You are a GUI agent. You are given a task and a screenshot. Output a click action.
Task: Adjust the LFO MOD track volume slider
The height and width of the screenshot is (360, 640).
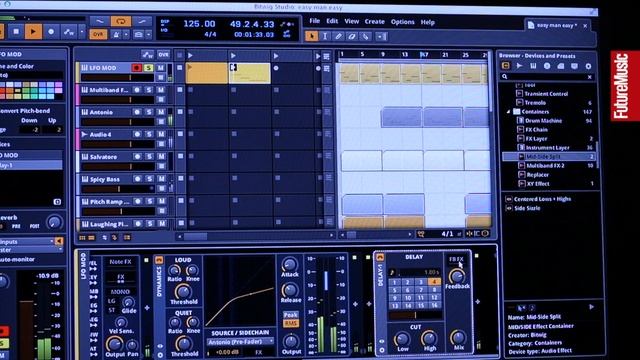click(x=118, y=78)
